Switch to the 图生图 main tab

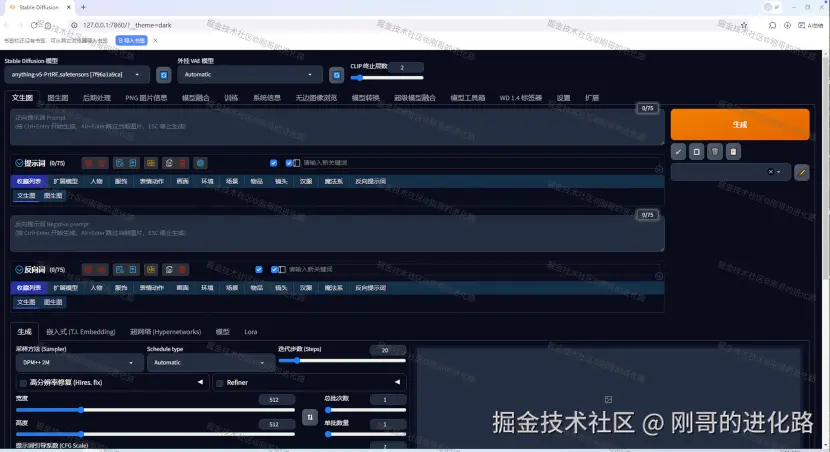click(58, 98)
